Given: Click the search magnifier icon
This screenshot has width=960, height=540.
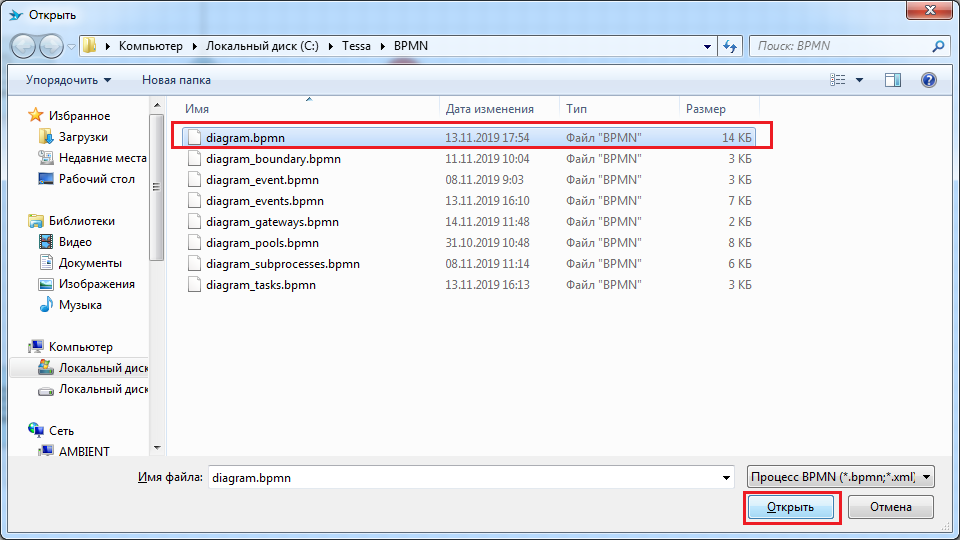Looking at the screenshot, I should 938,46.
